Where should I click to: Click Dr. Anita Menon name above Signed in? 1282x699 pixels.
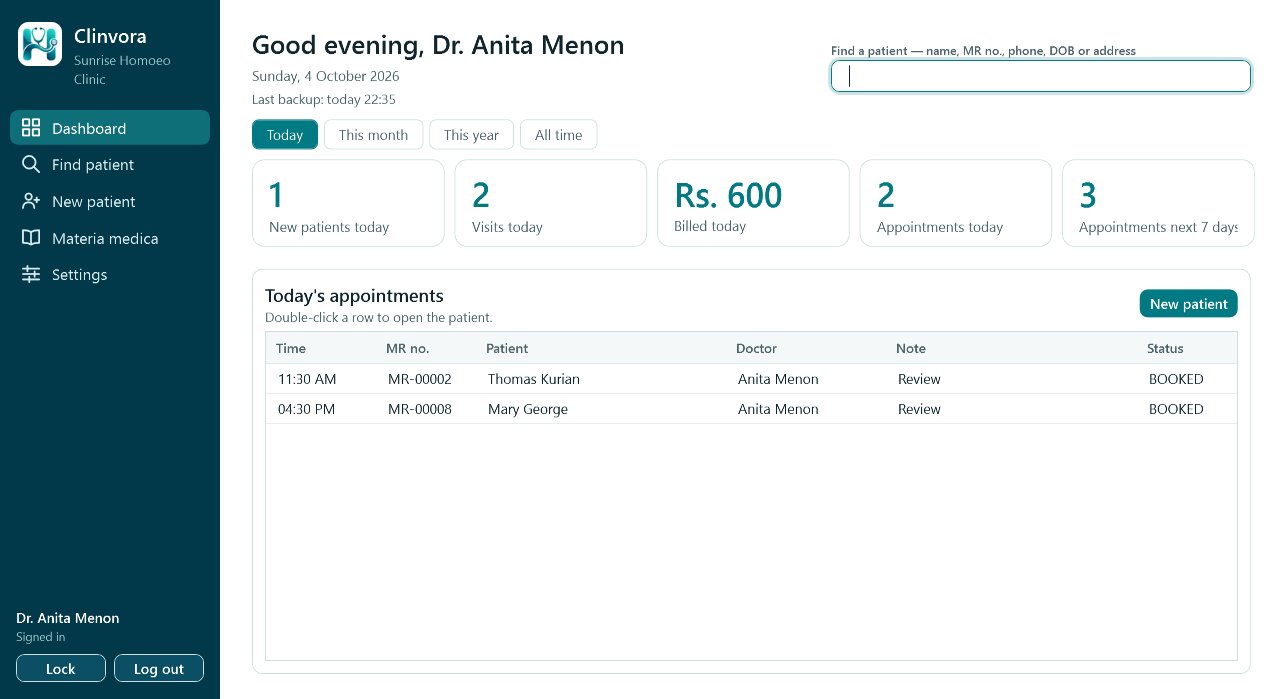[x=68, y=618]
